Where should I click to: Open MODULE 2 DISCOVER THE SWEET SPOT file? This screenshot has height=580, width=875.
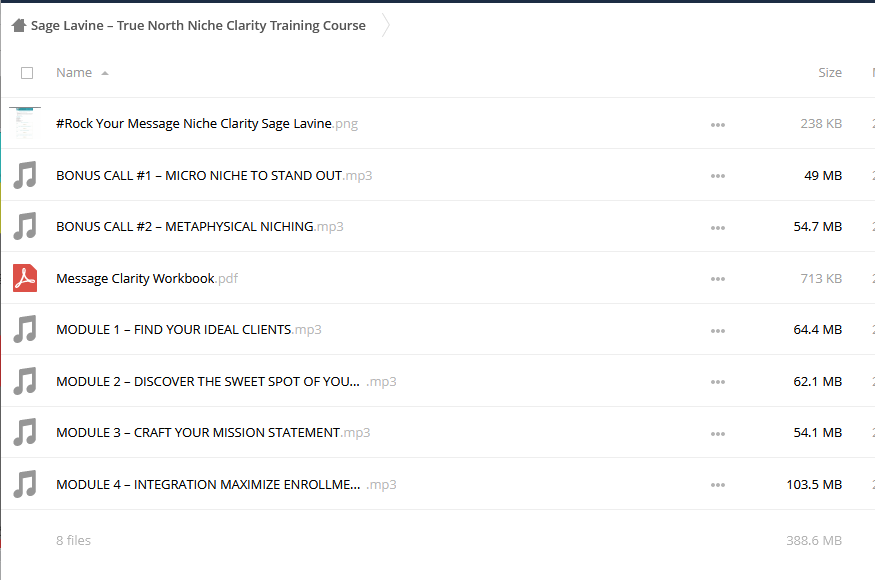click(227, 381)
